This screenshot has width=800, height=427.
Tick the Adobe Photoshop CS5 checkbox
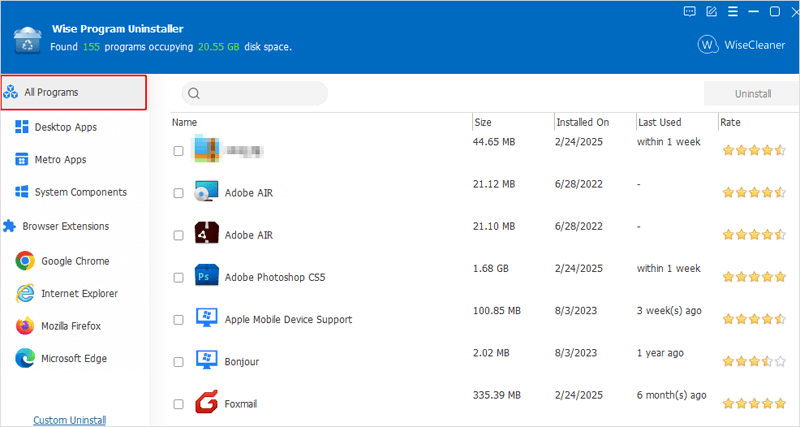178,278
